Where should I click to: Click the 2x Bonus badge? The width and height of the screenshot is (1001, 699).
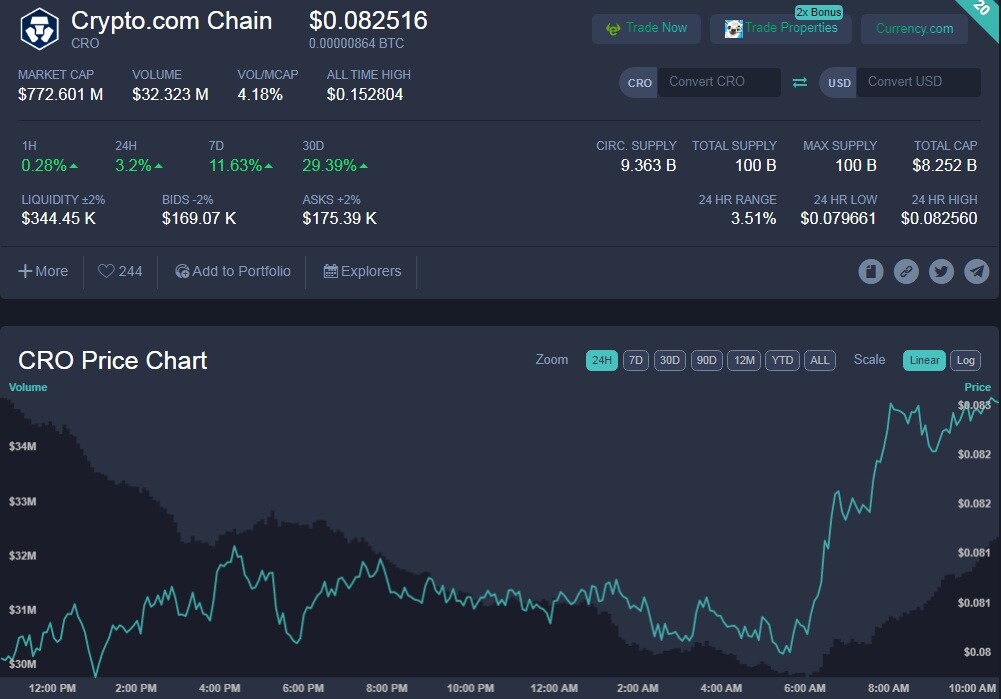(x=818, y=12)
